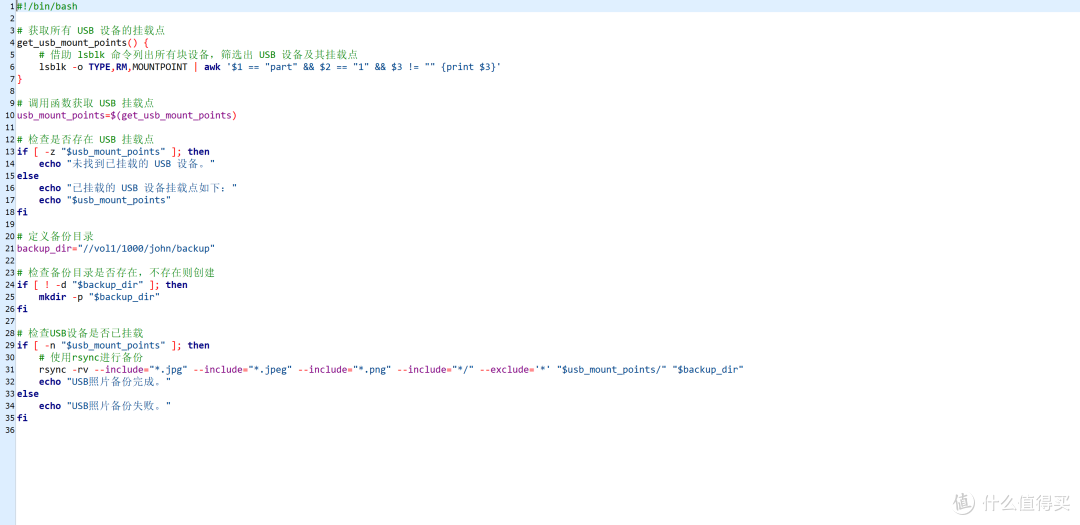Click the comment '# 使用rsync进行备份'
The width and height of the screenshot is (1080, 525).
(x=91, y=358)
